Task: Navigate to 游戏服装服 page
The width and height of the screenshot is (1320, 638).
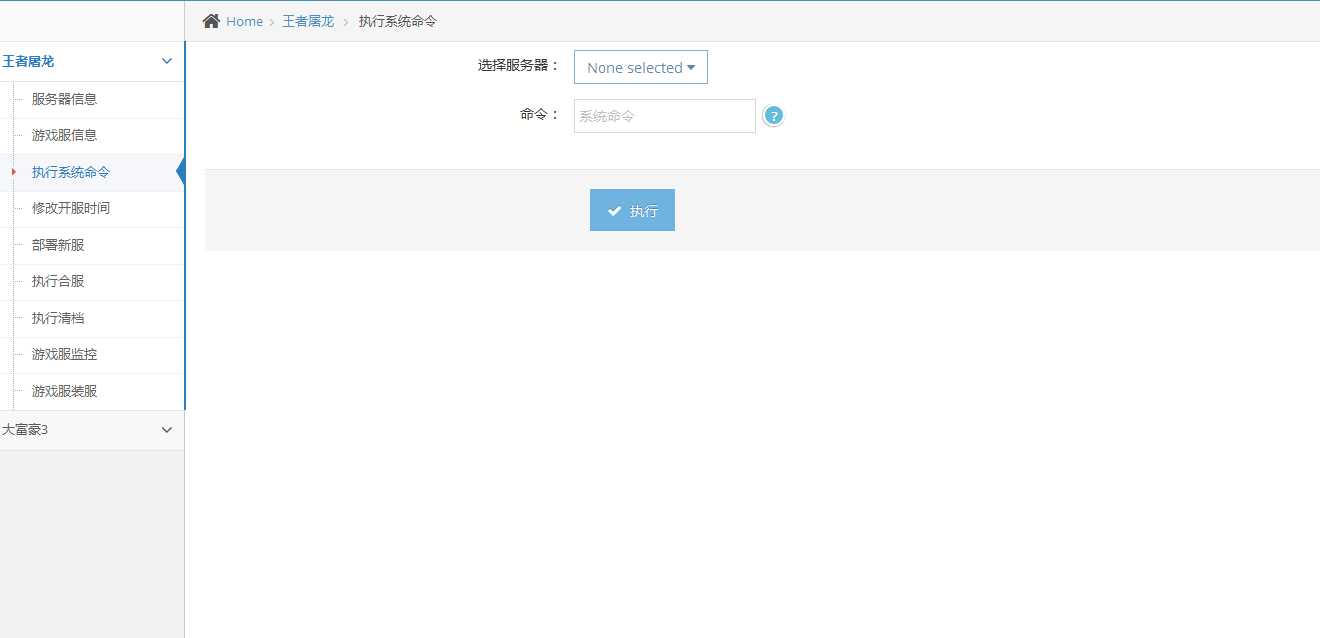Action: 64,391
